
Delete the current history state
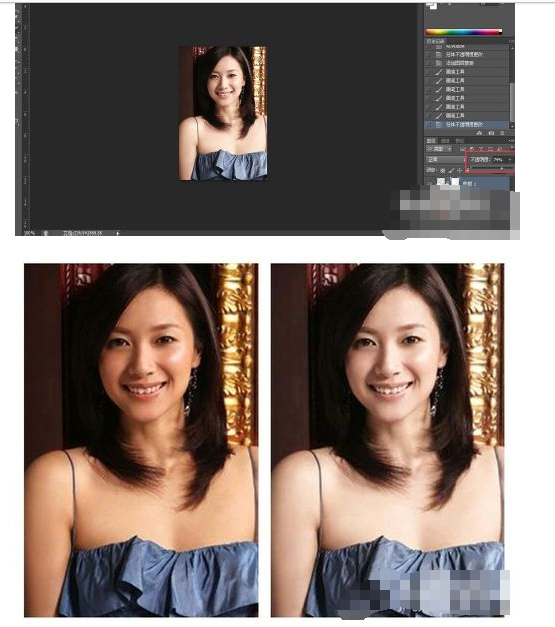pos(502,133)
